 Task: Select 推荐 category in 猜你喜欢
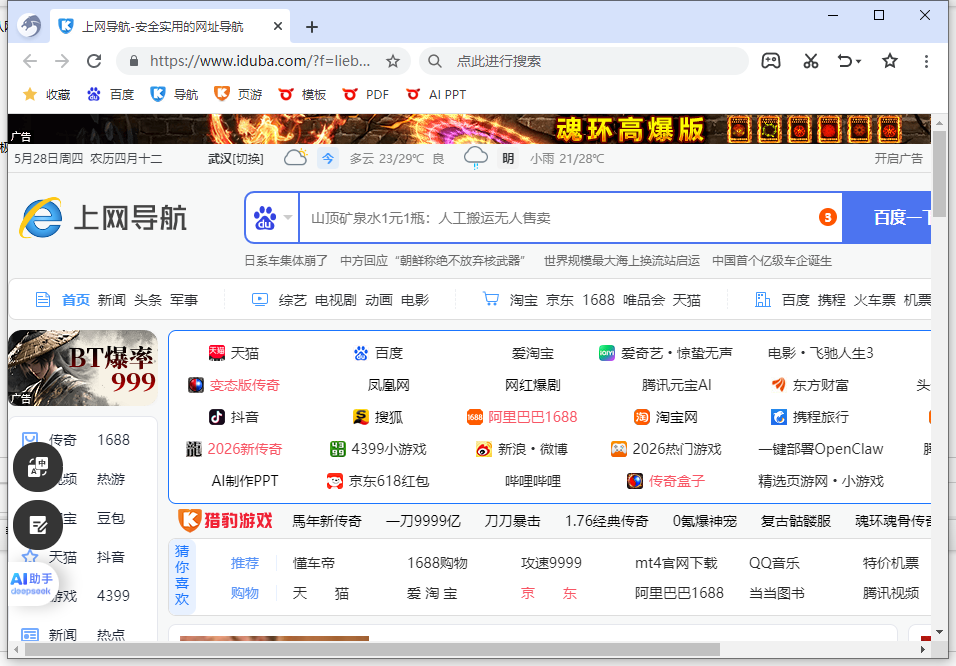point(245,563)
